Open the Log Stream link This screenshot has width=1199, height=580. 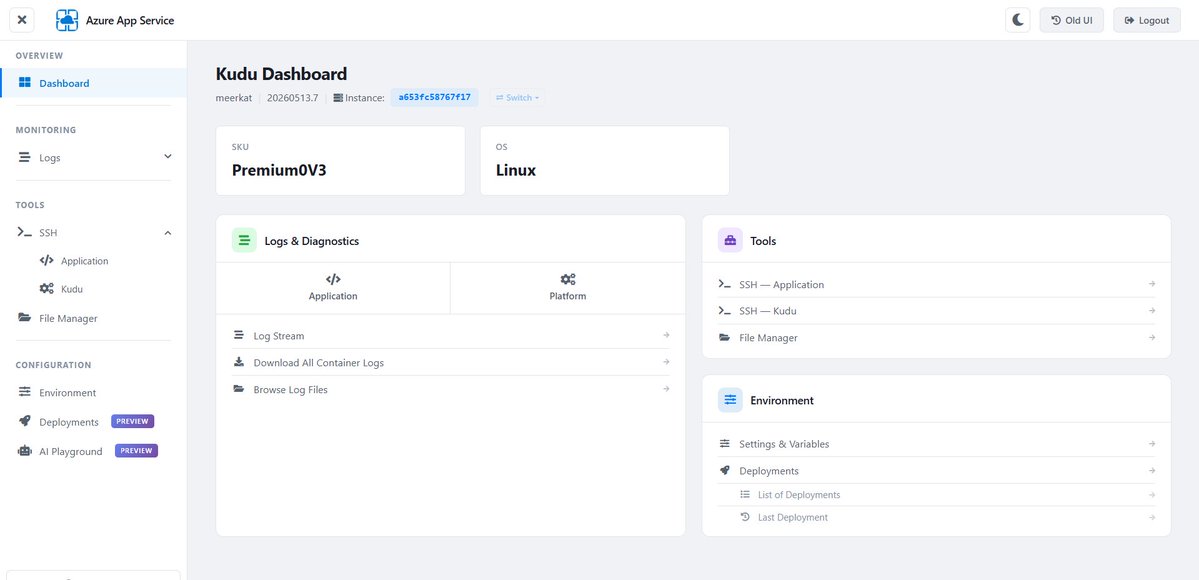click(451, 335)
